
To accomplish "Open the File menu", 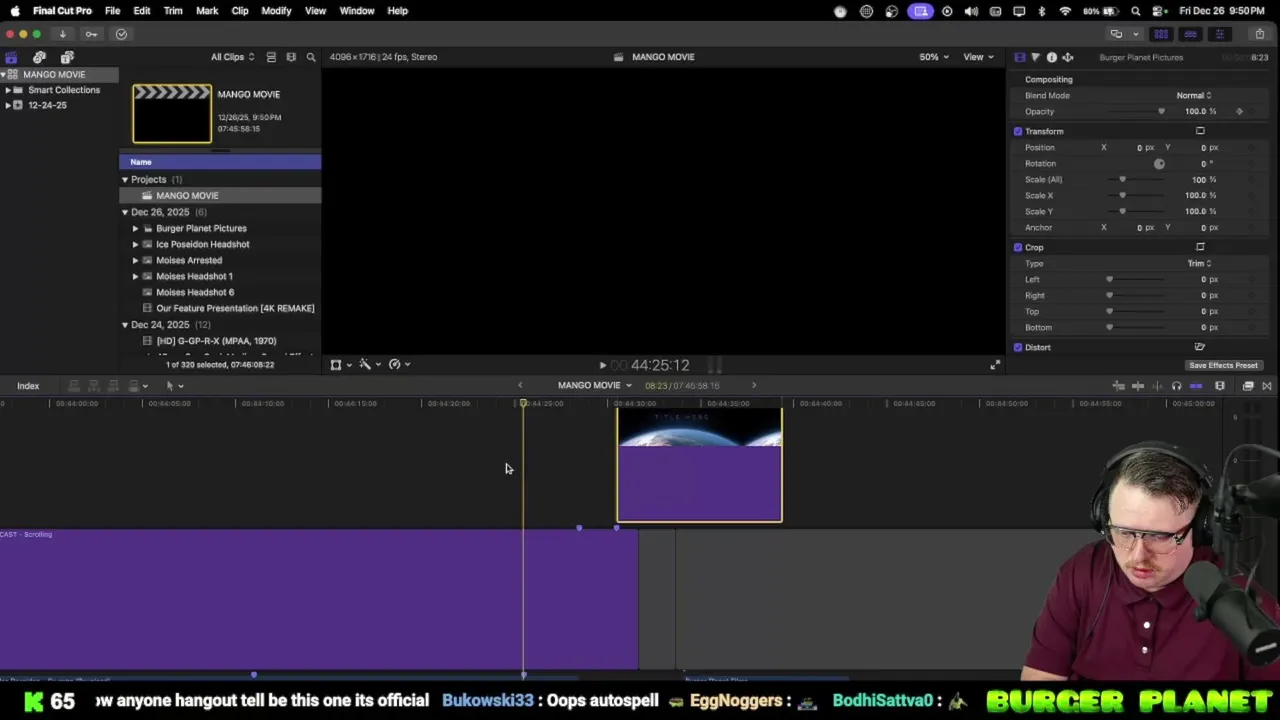I will (113, 11).
